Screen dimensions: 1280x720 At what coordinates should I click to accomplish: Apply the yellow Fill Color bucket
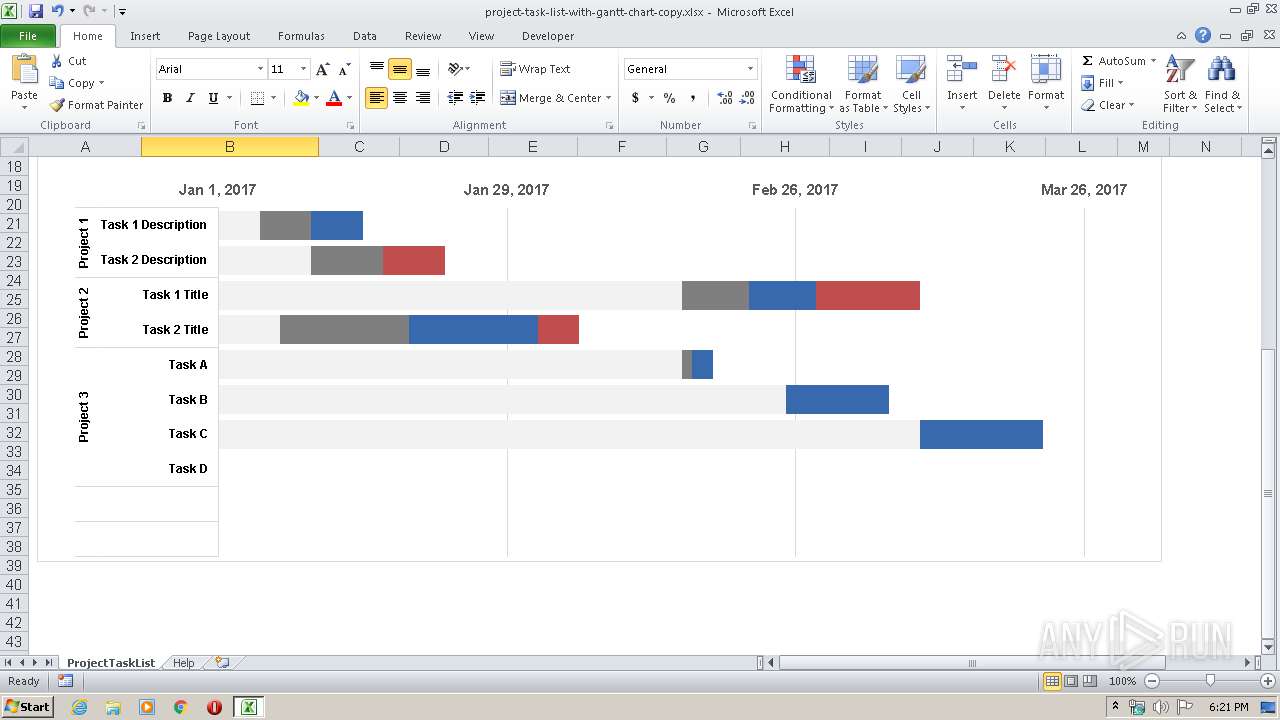301,98
